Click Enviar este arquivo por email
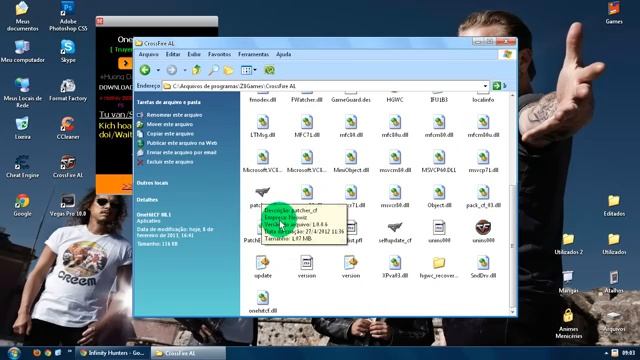The height and width of the screenshot is (360, 640). (182, 153)
